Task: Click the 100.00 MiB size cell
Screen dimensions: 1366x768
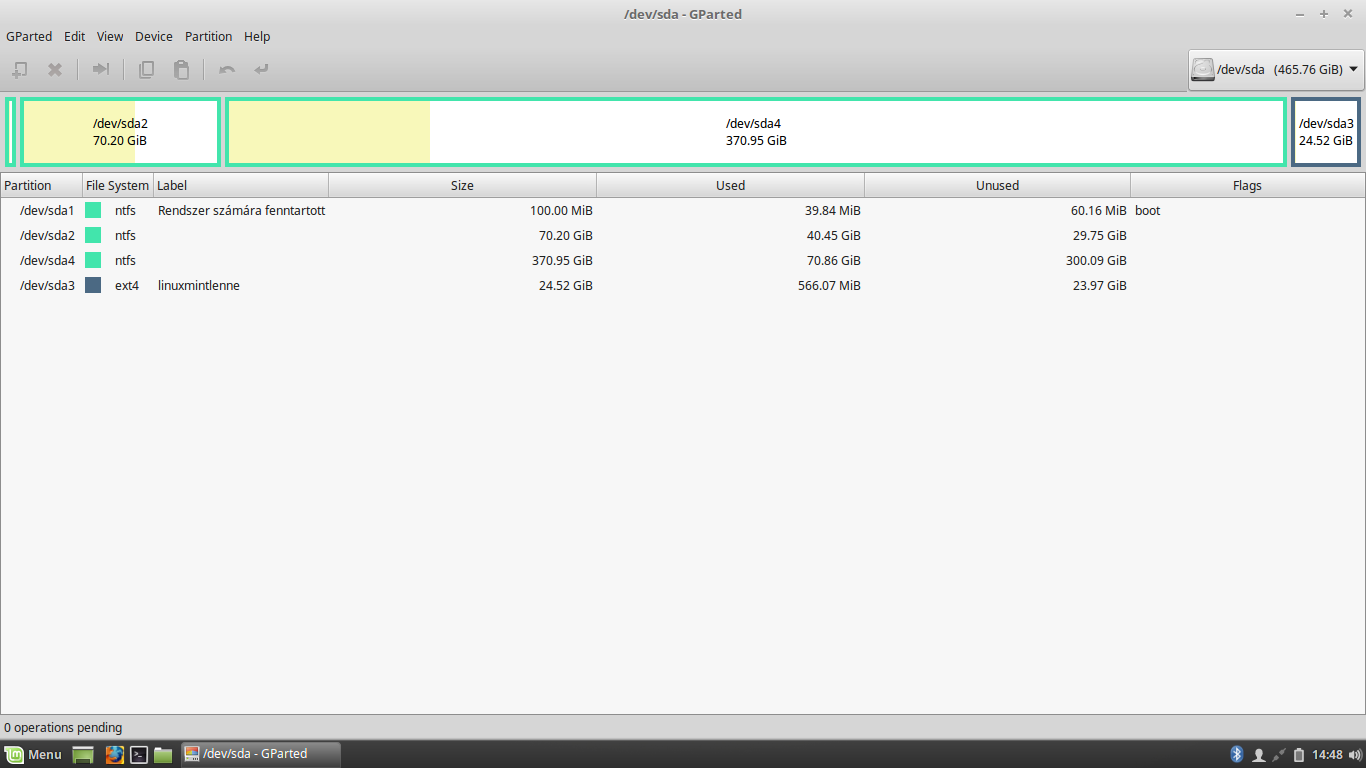Action: [561, 211]
